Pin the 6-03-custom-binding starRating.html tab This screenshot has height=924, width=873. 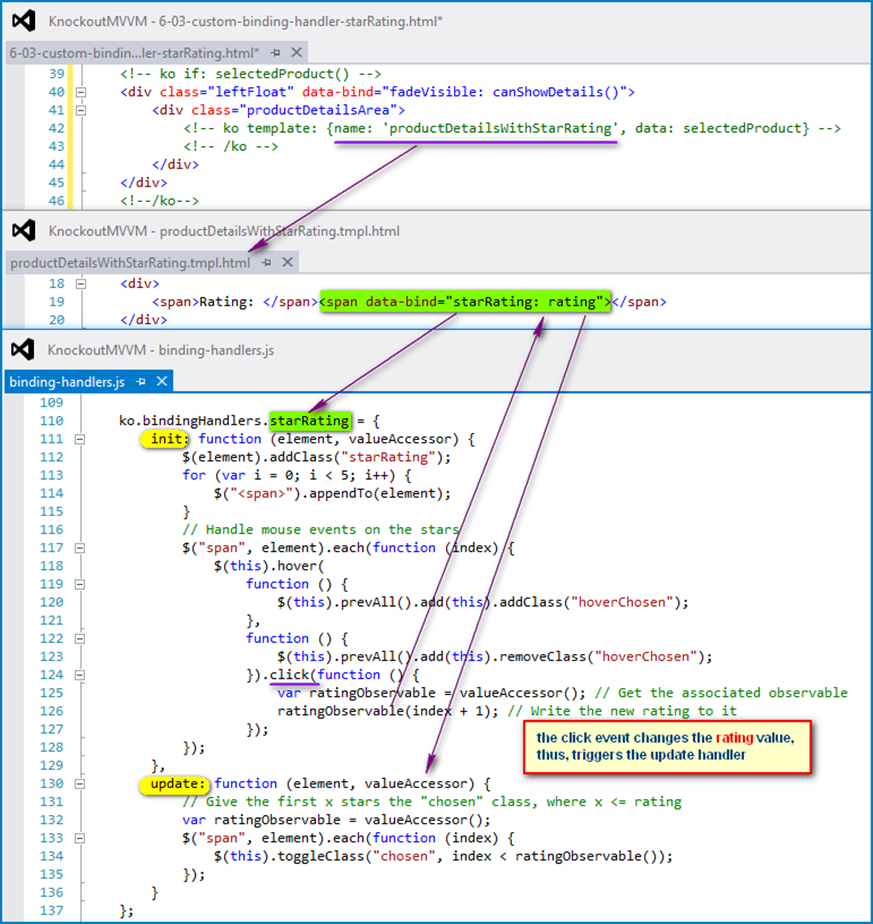click(x=275, y=52)
